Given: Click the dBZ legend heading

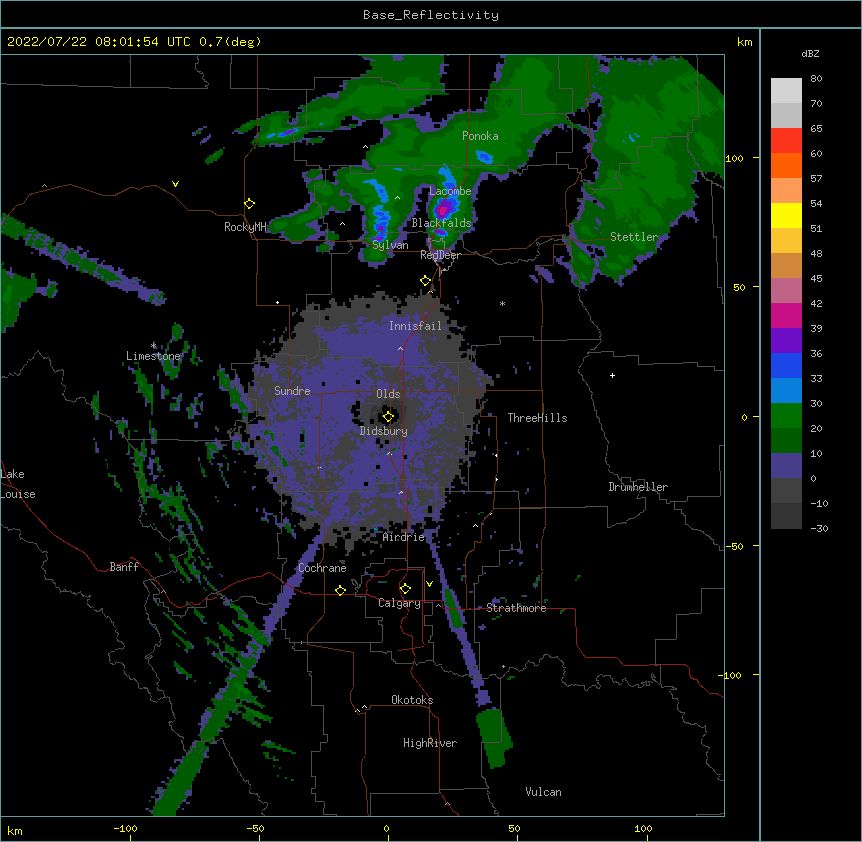Looking at the screenshot, I should pos(810,53).
